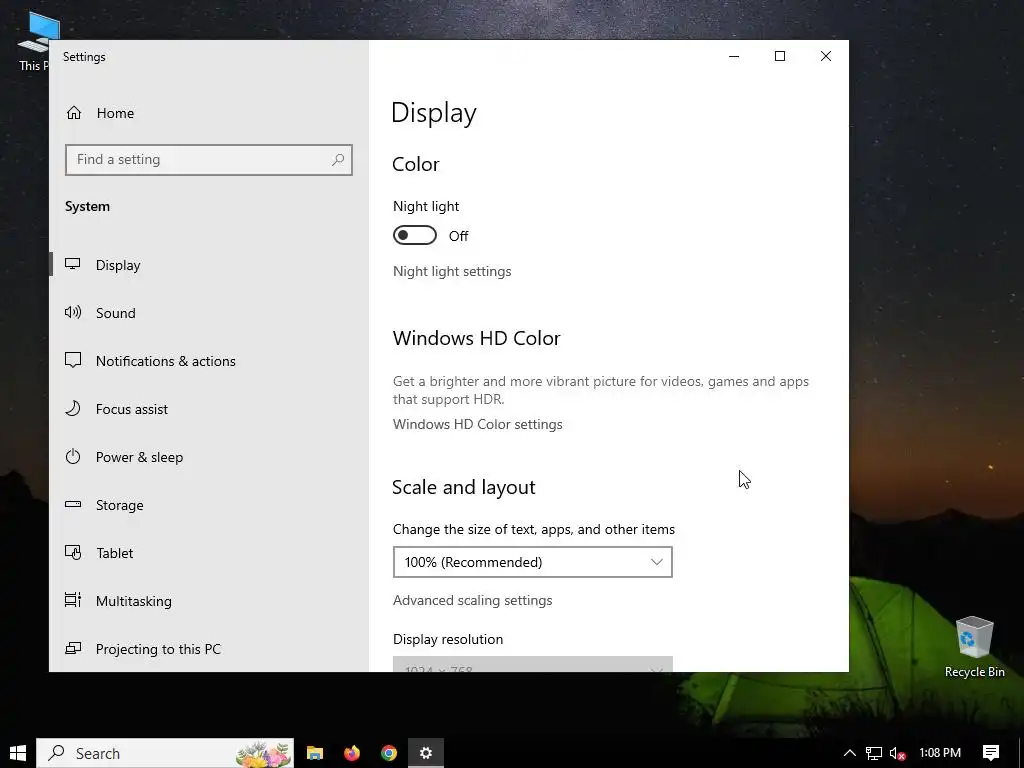Image resolution: width=1024 pixels, height=768 pixels.
Task: Open Tablet settings
Action: click(x=209, y=552)
